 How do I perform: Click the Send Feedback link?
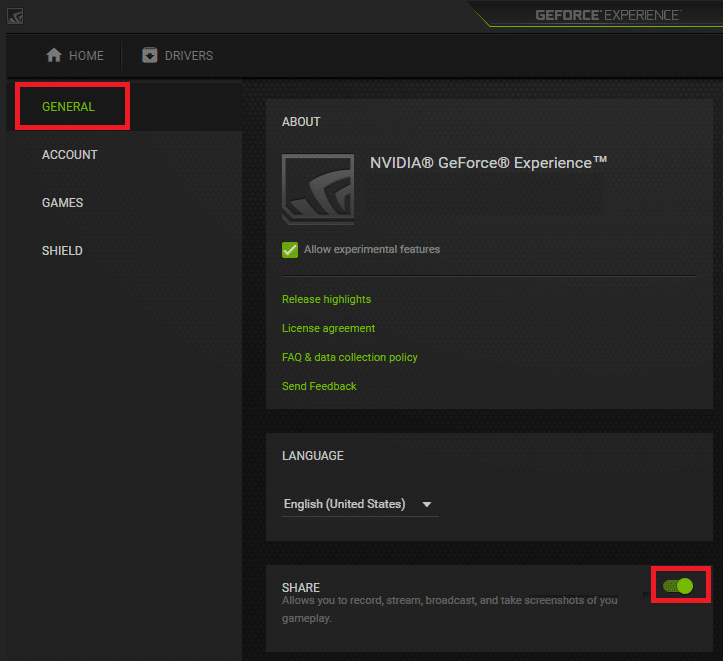pos(319,386)
